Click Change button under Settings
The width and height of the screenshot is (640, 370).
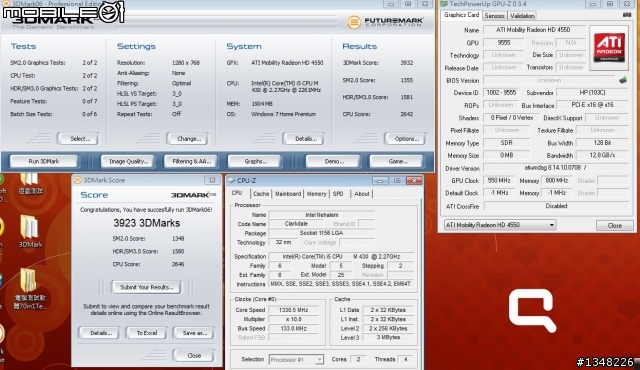tap(188, 139)
